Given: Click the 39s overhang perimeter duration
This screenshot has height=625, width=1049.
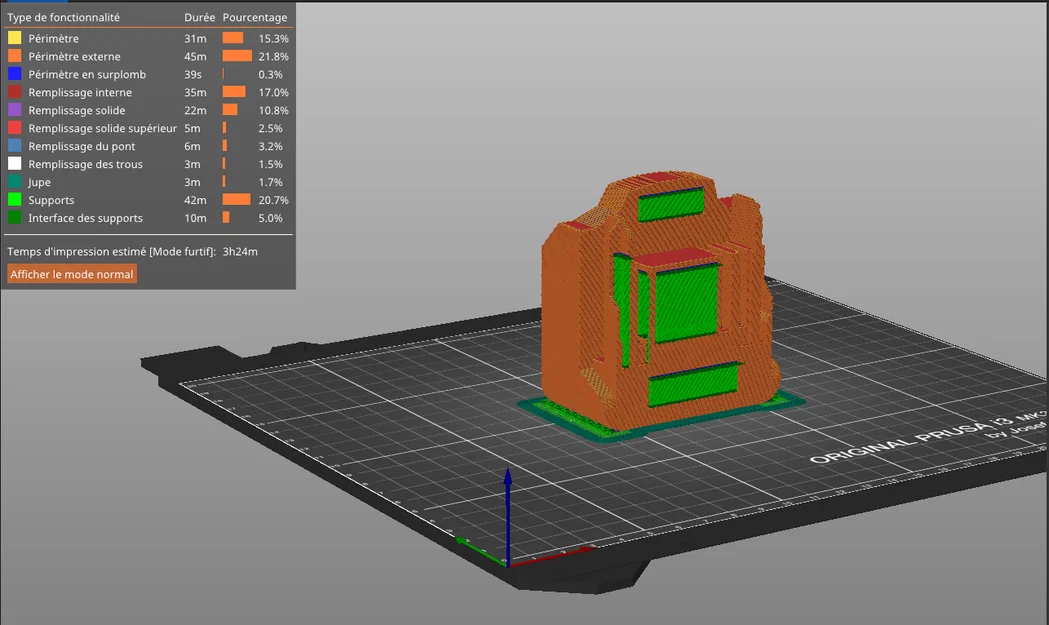Looking at the screenshot, I should 193,75.
